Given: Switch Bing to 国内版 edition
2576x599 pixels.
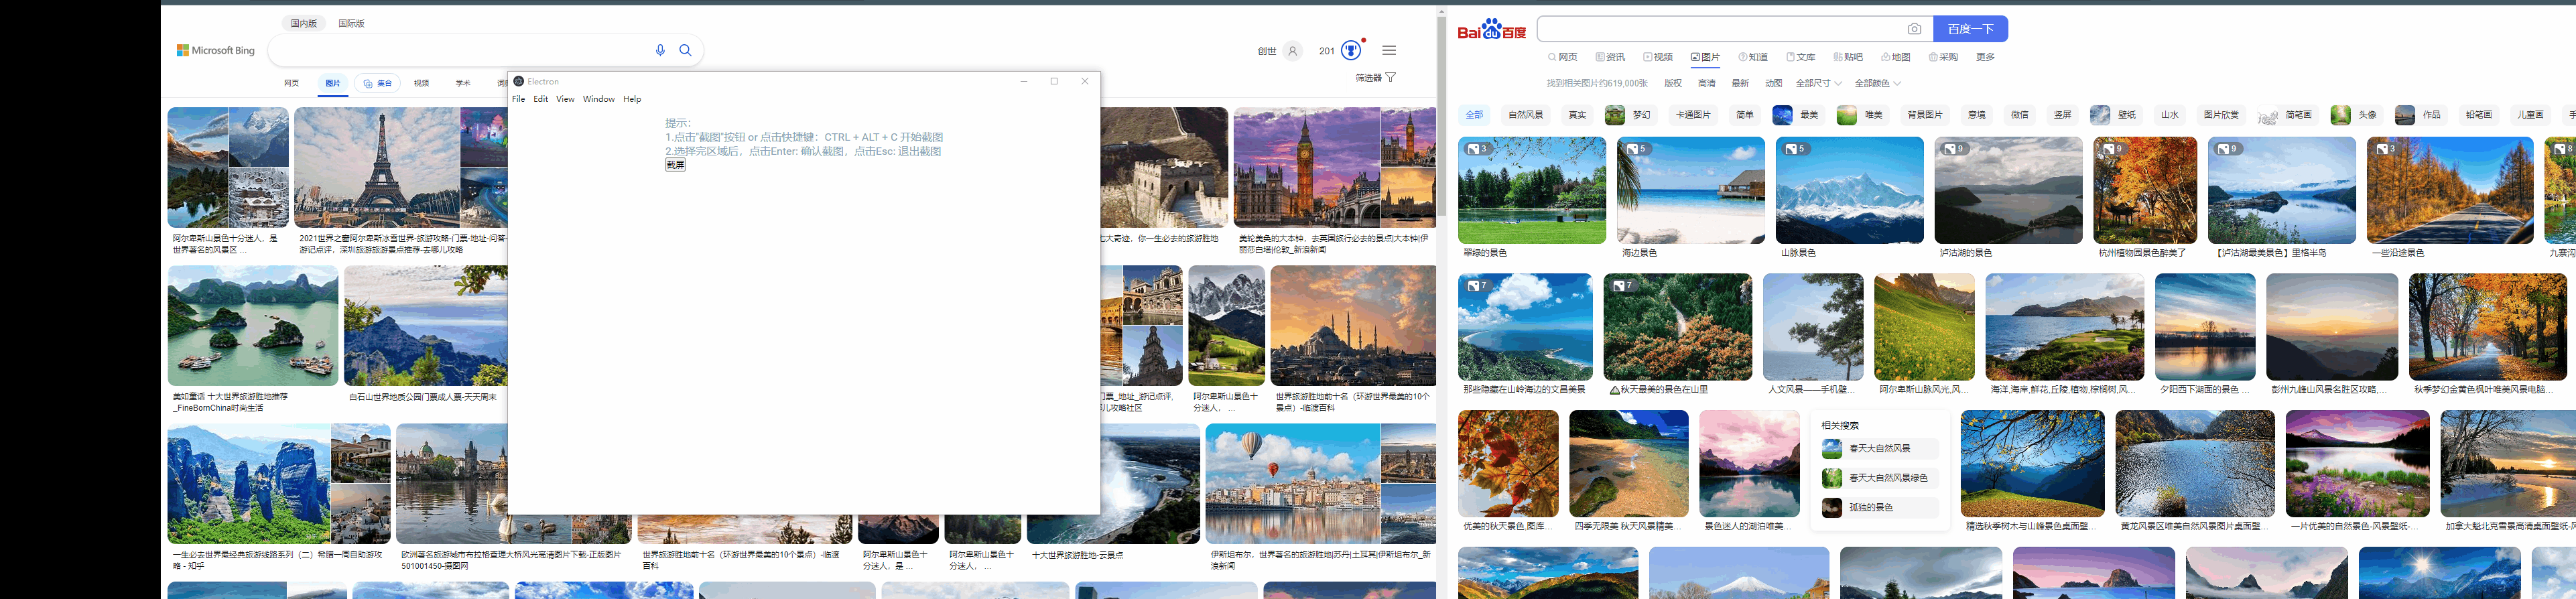Looking at the screenshot, I should point(304,23).
